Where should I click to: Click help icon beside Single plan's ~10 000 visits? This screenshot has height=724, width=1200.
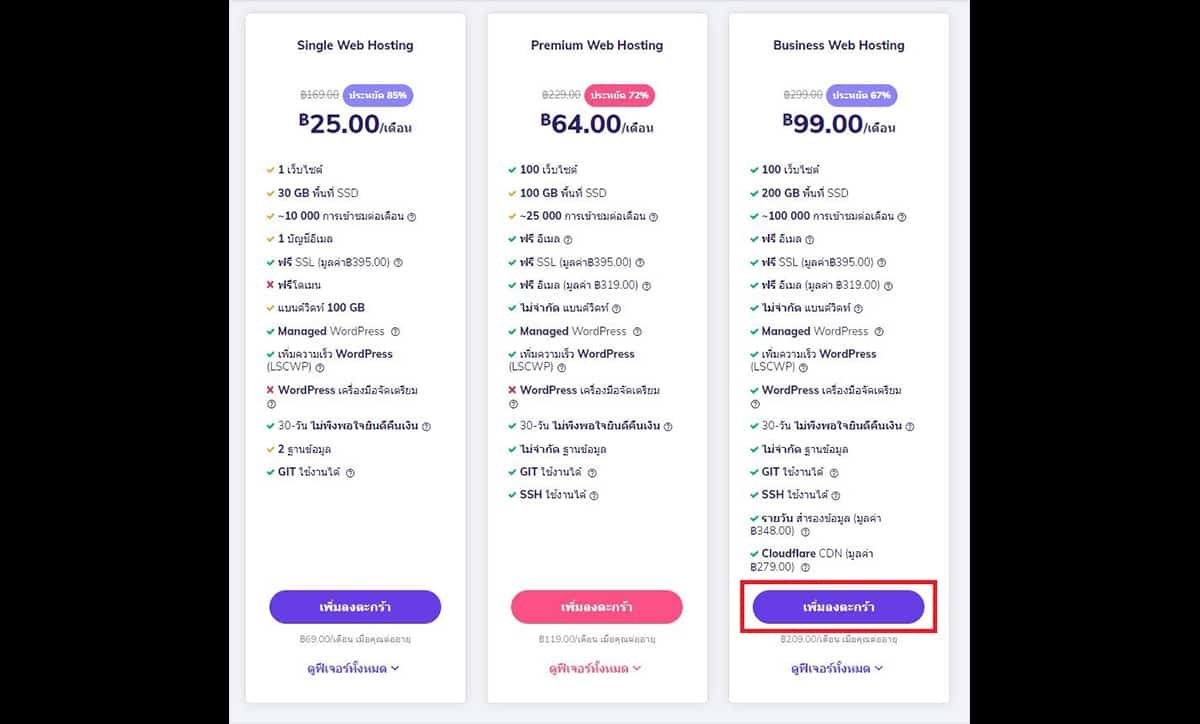click(412, 216)
